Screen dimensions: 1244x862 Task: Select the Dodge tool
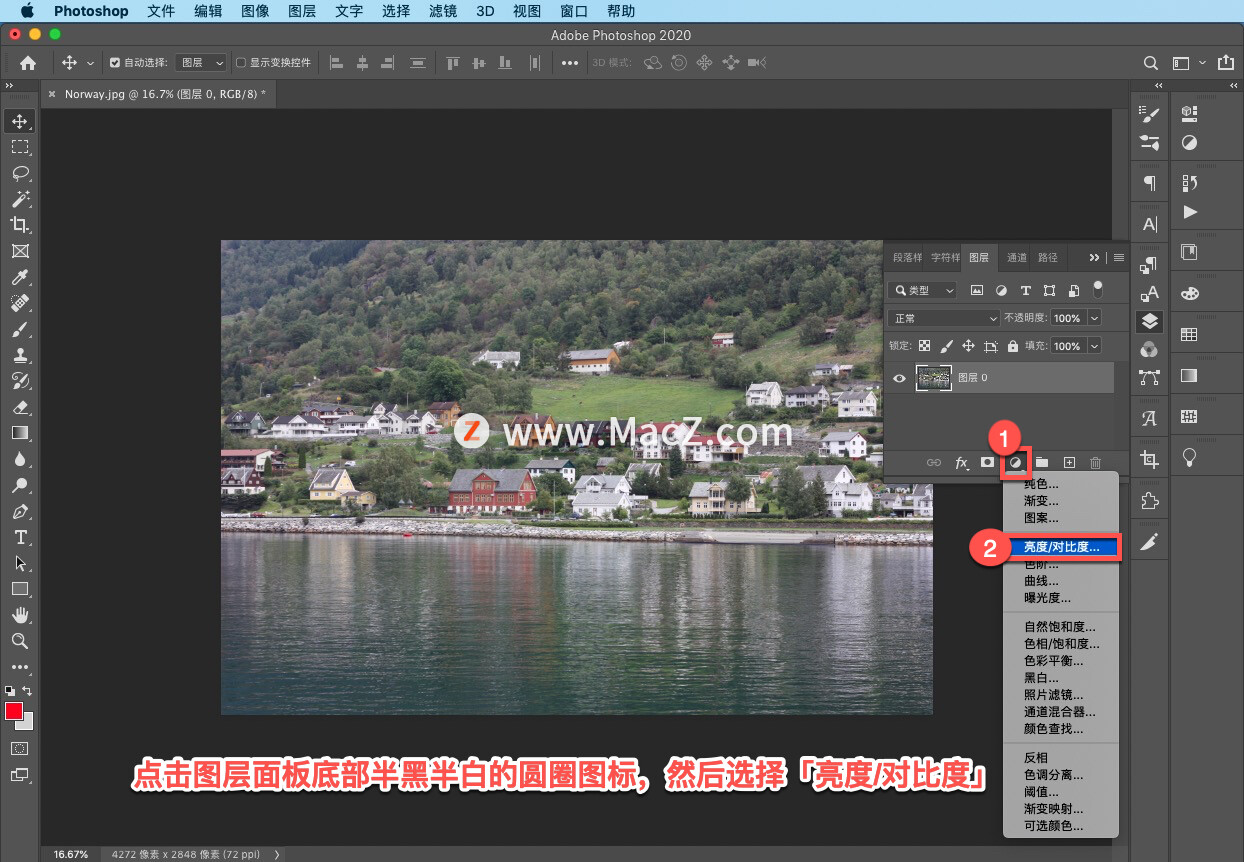point(19,485)
